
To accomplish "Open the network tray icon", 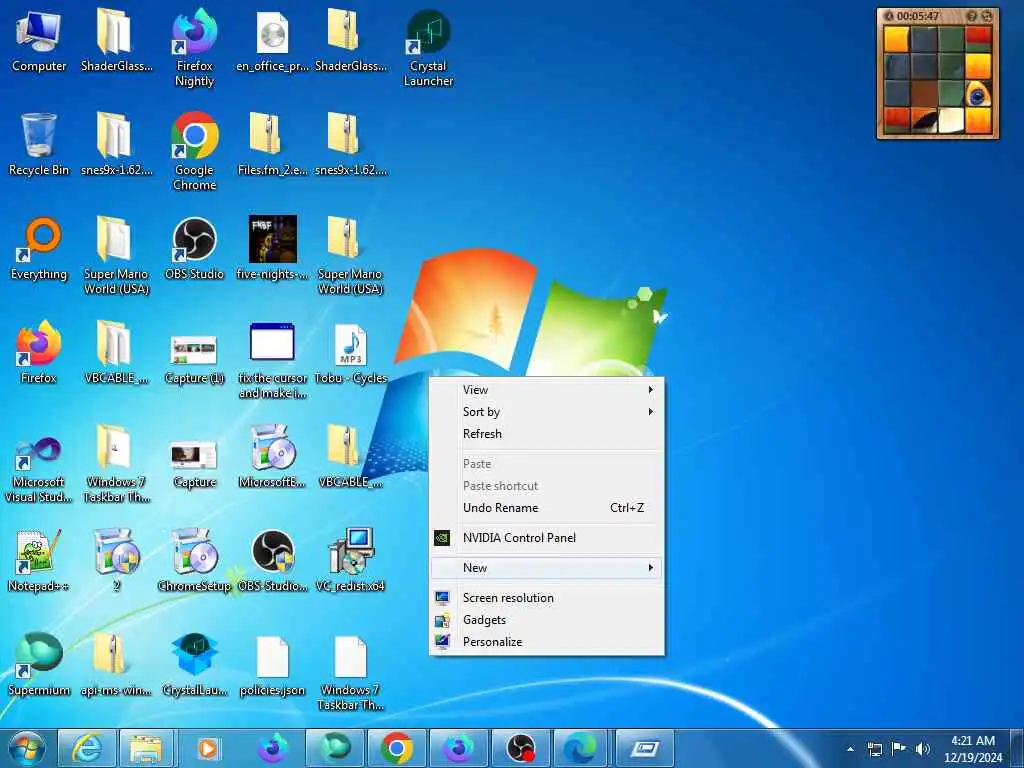I will pos(874,749).
